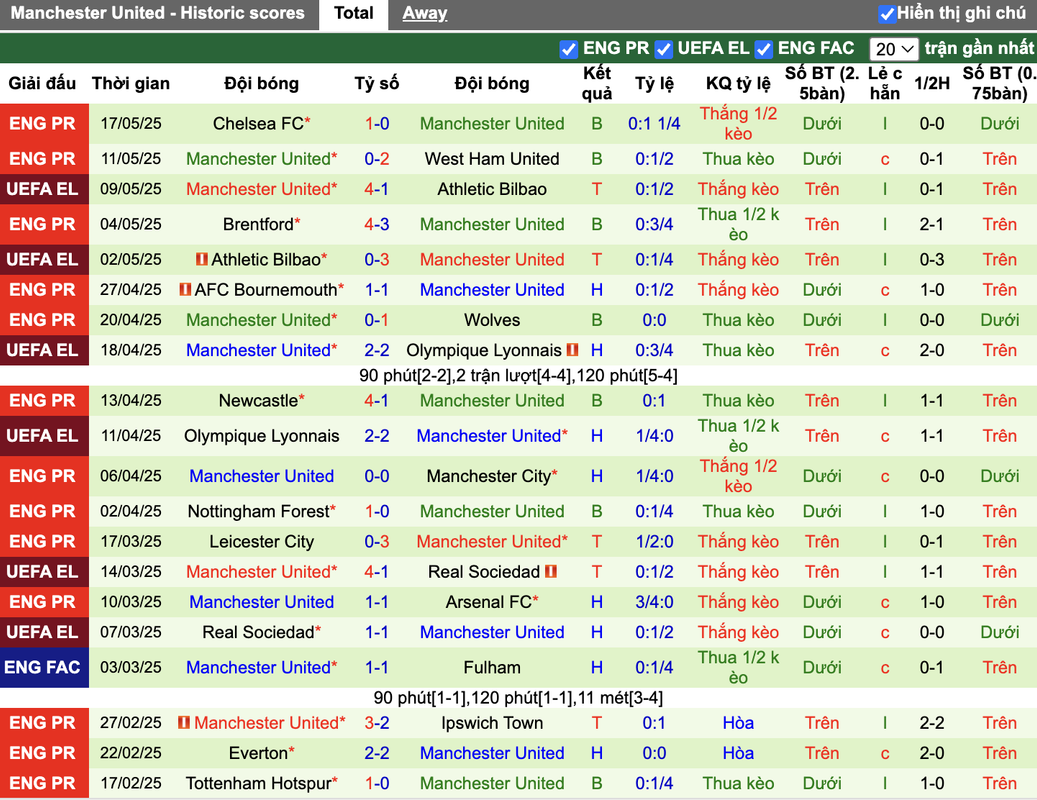The height and width of the screenshot is (800, 1037).
Task: Open Fulham team link
Action: point(492,667)
